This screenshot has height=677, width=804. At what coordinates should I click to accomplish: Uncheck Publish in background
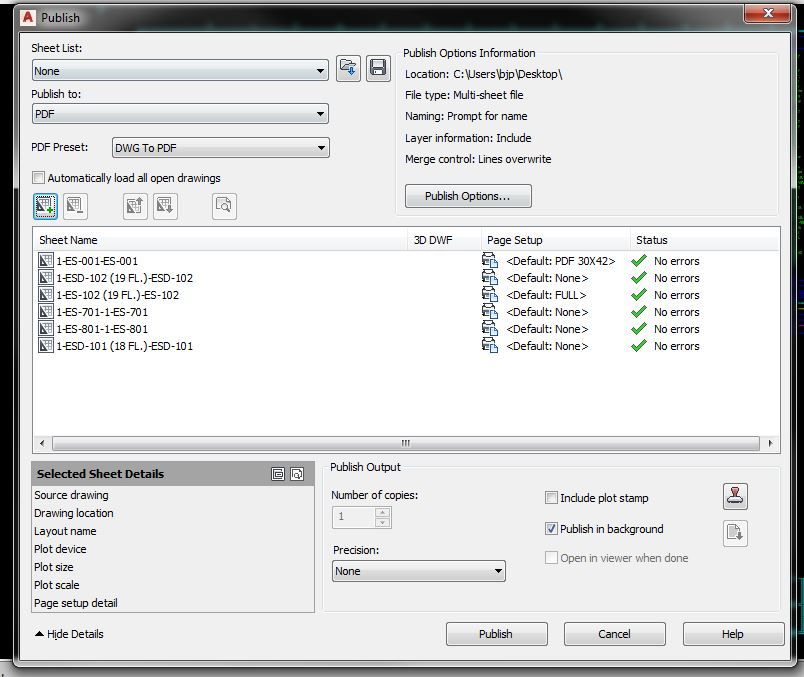click(x=551, y=529)
